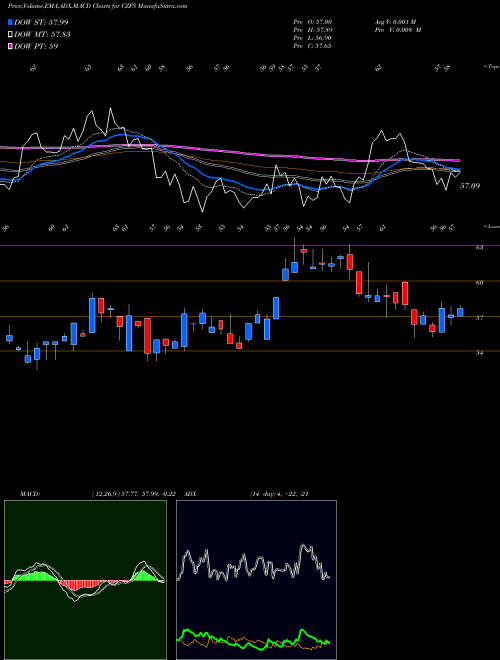Select the 'DOW ST: 57.99' legend text
Image resolution: width=500 pixels, height=660 pixels.
click(41, 22)
